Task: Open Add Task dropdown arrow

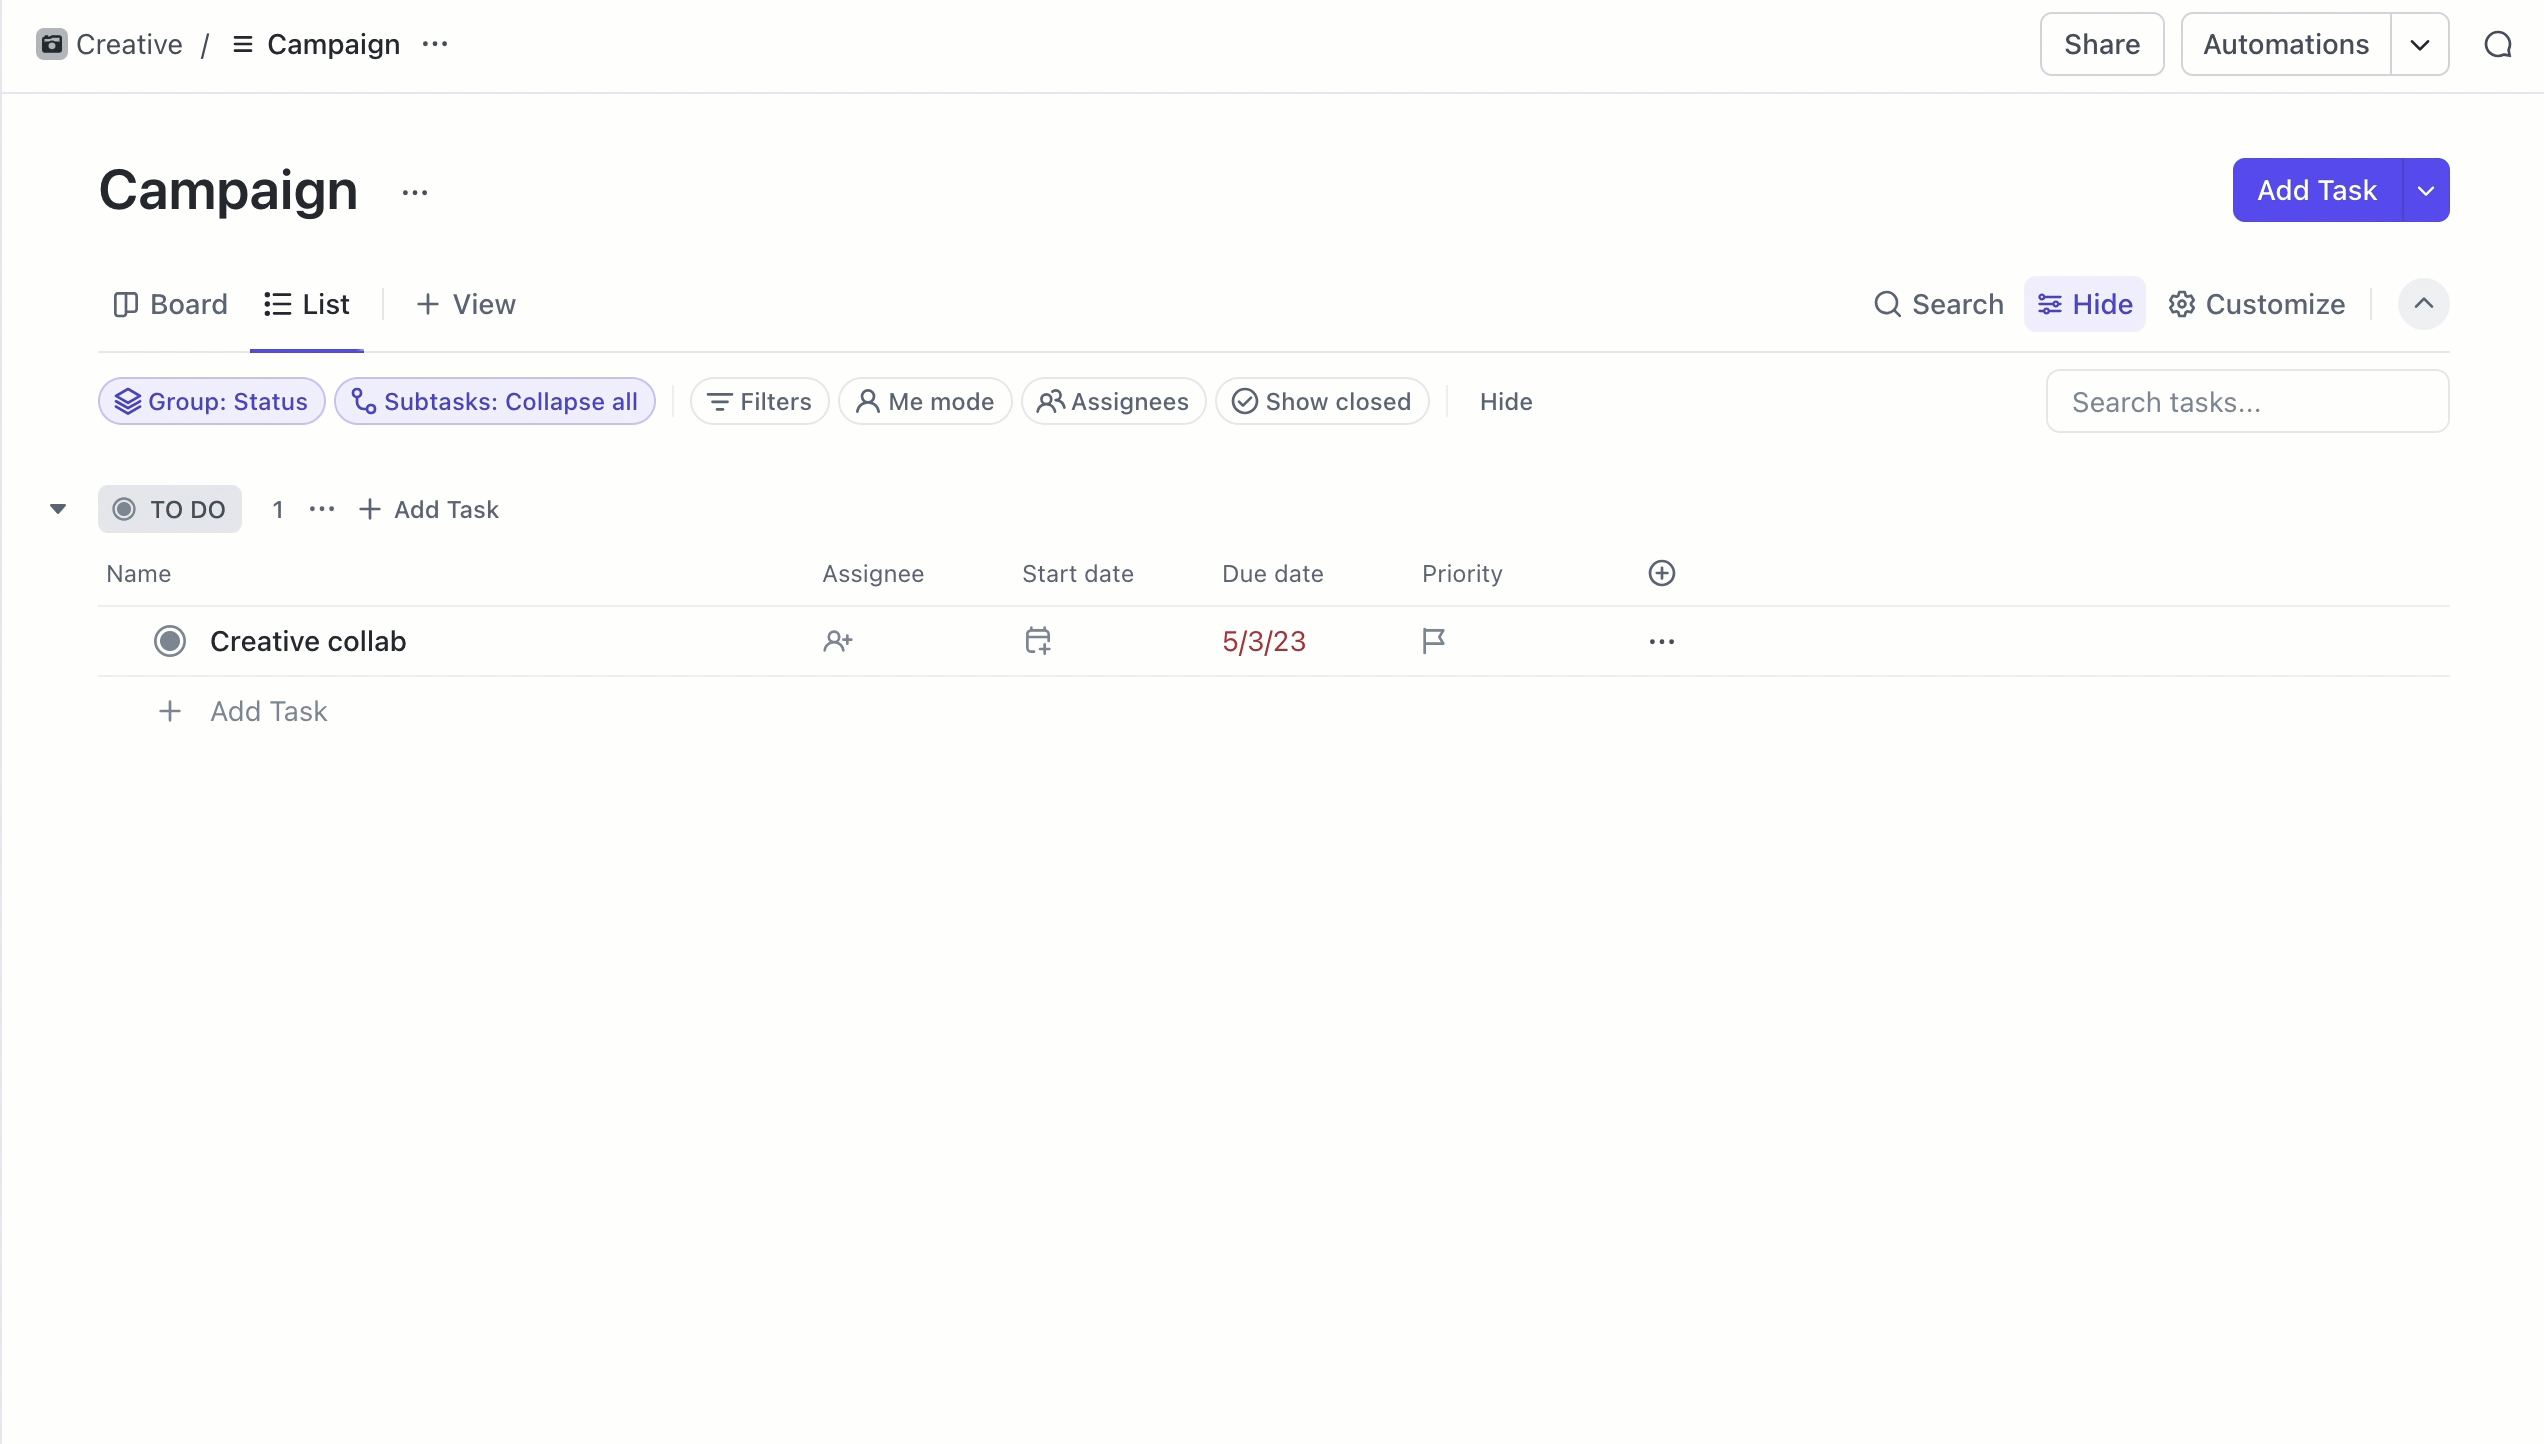Action: click(2425, 190)
